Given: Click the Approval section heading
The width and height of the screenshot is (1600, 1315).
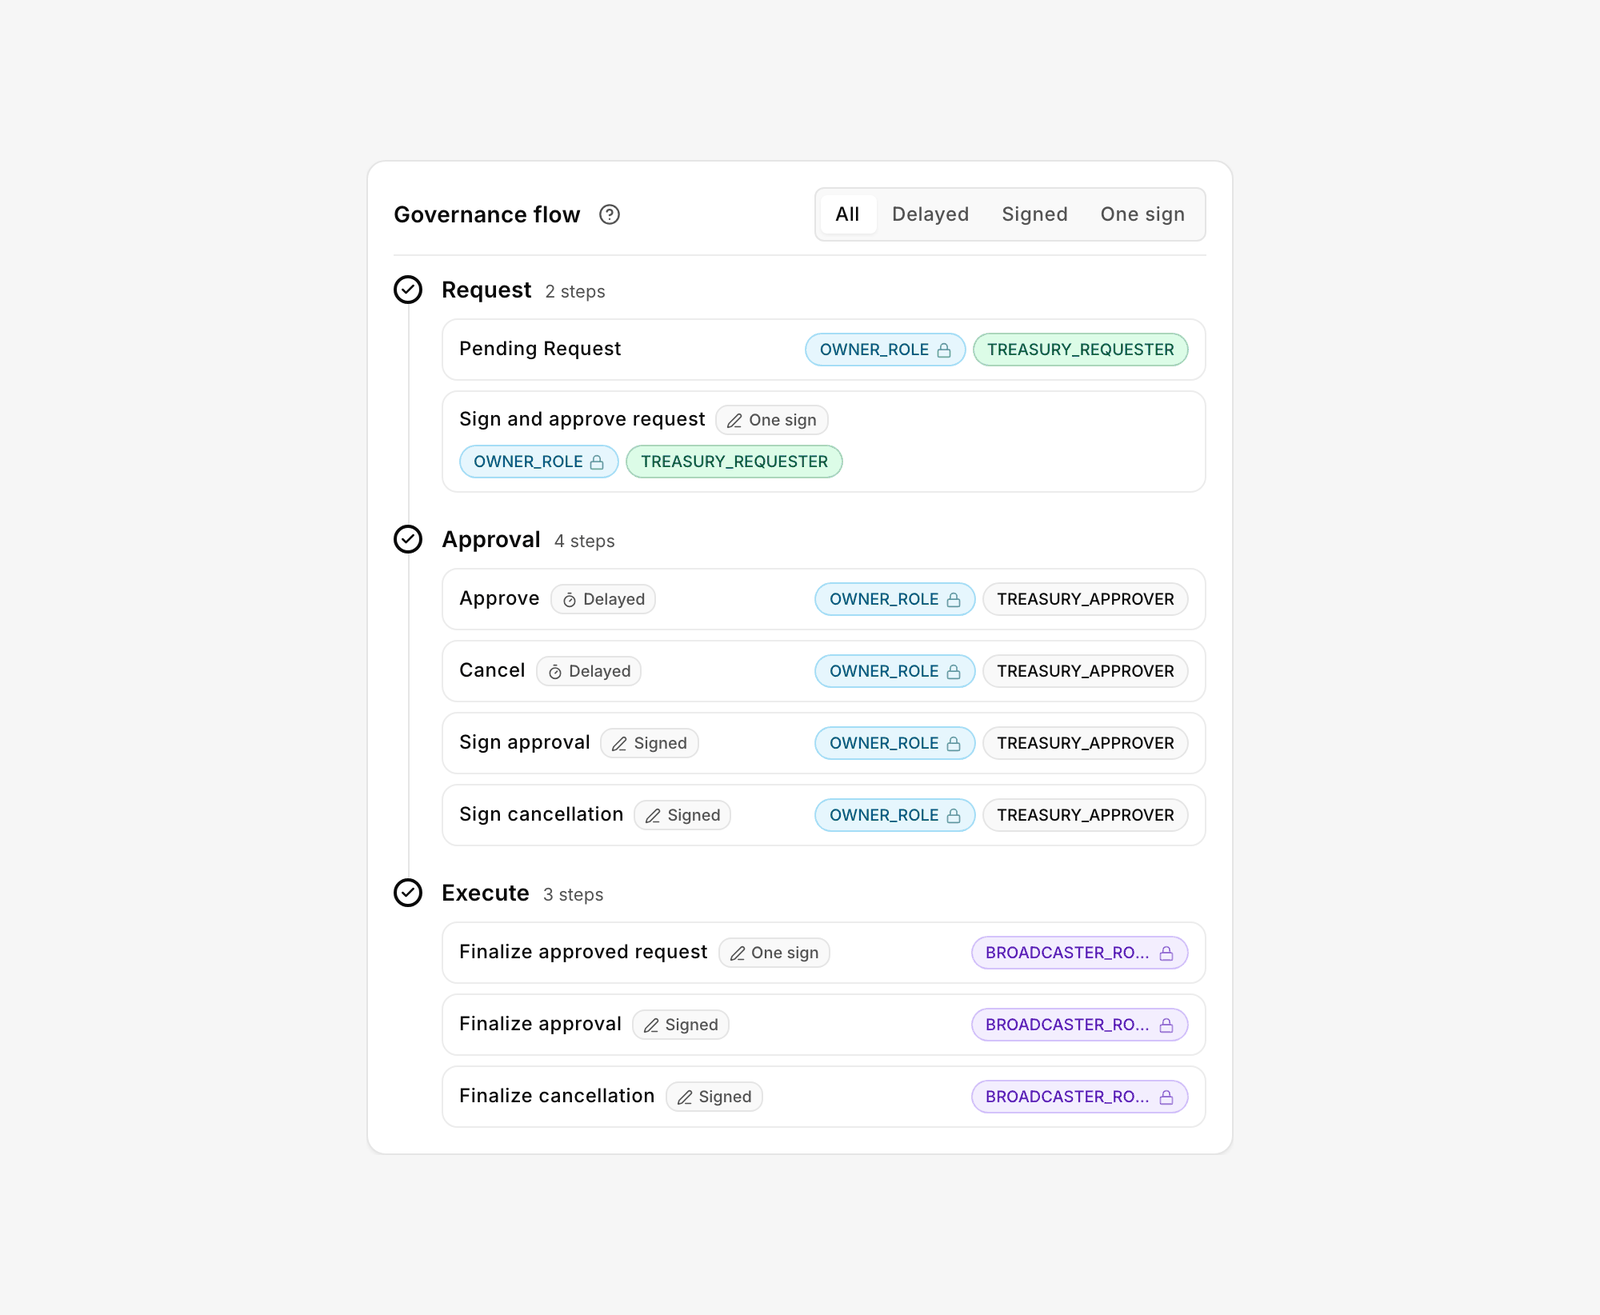Looking at the screenshot, I should coord(491,540).
